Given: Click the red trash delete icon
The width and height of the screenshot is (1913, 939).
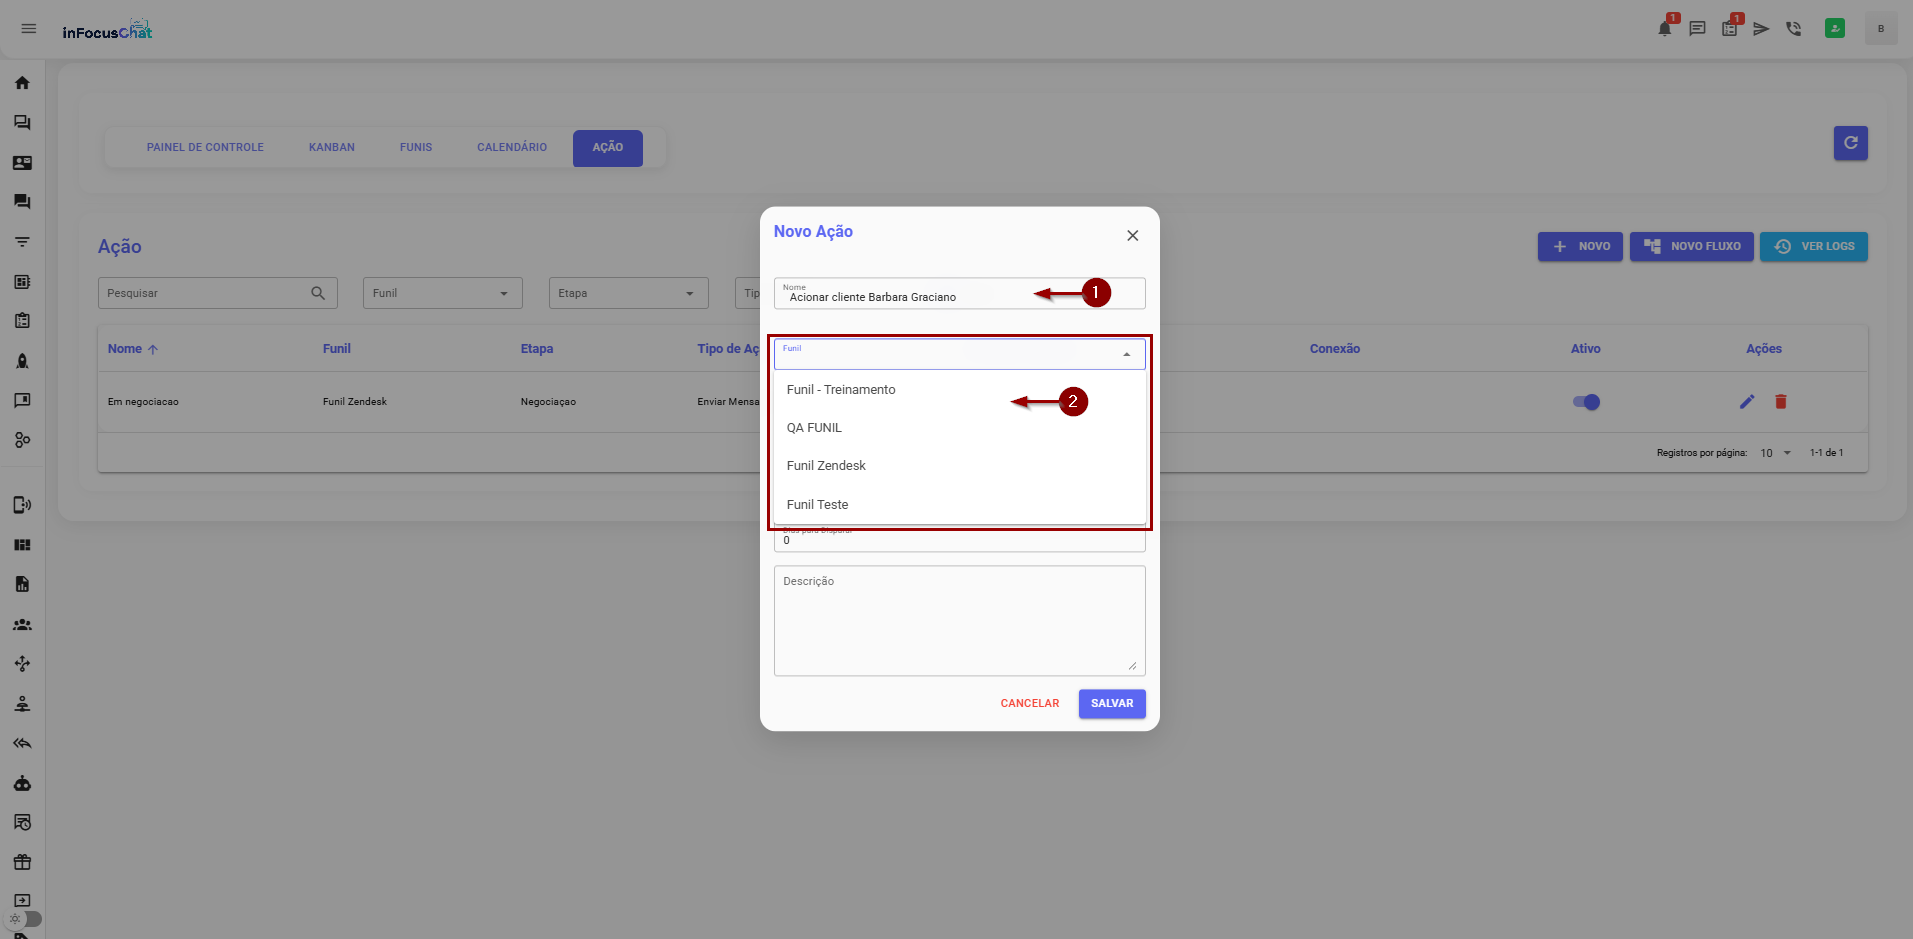Looking at the screenshot, I should click(1780, 402).
